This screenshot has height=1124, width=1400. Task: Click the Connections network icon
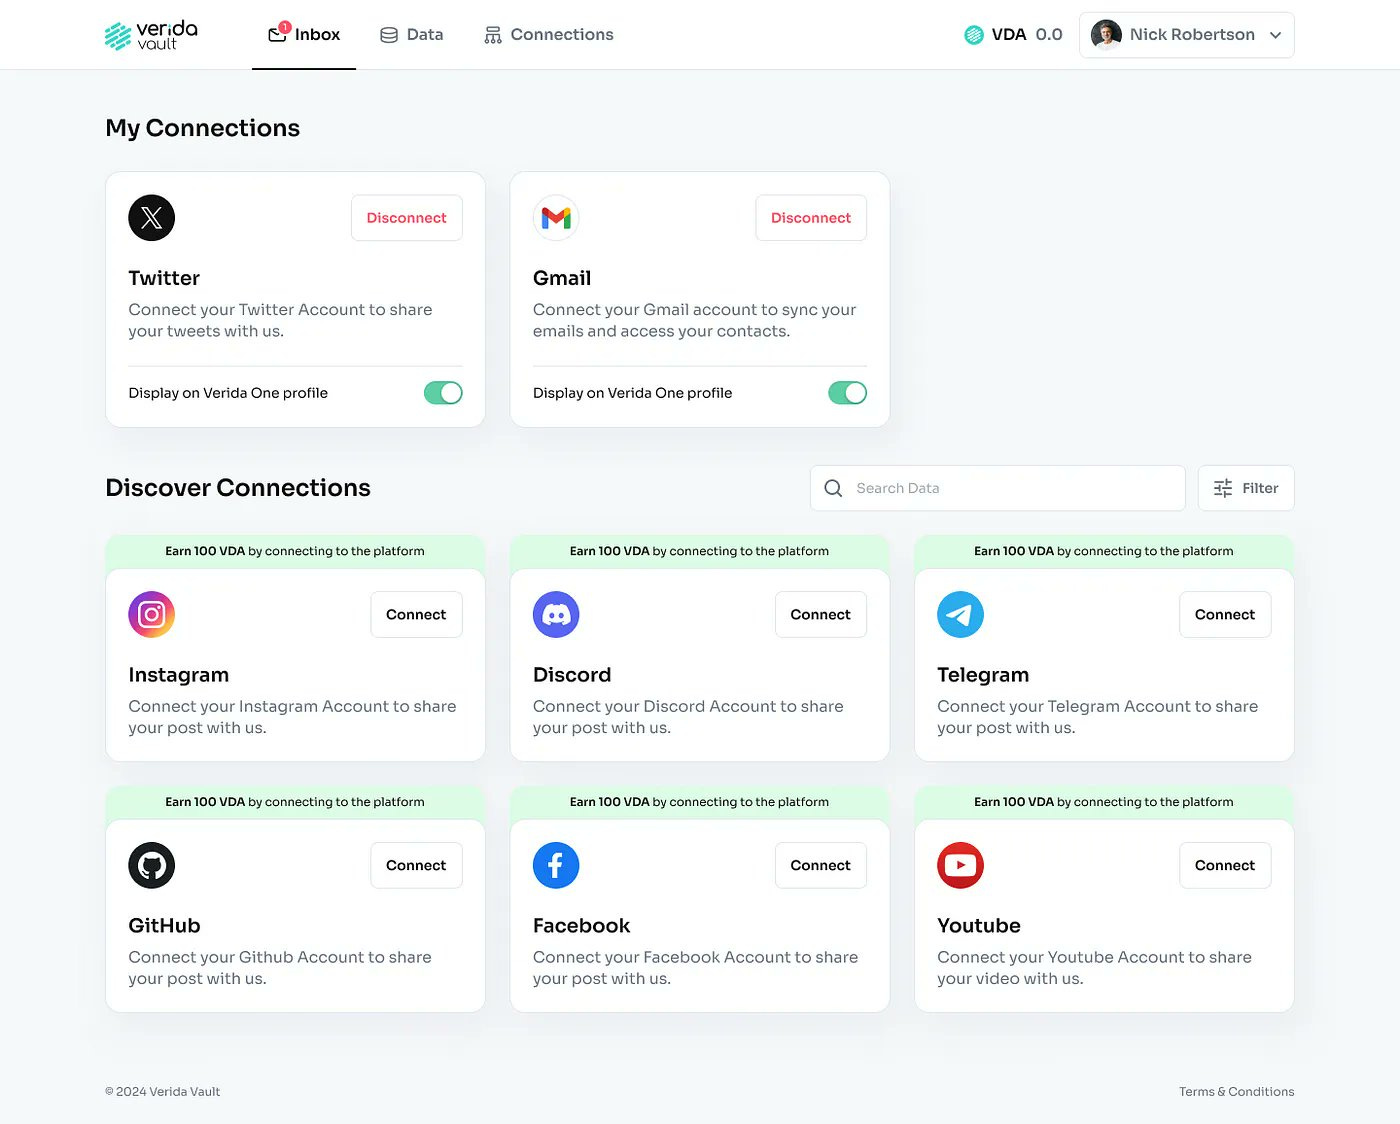pyautogui.click(x=493, y=35)
